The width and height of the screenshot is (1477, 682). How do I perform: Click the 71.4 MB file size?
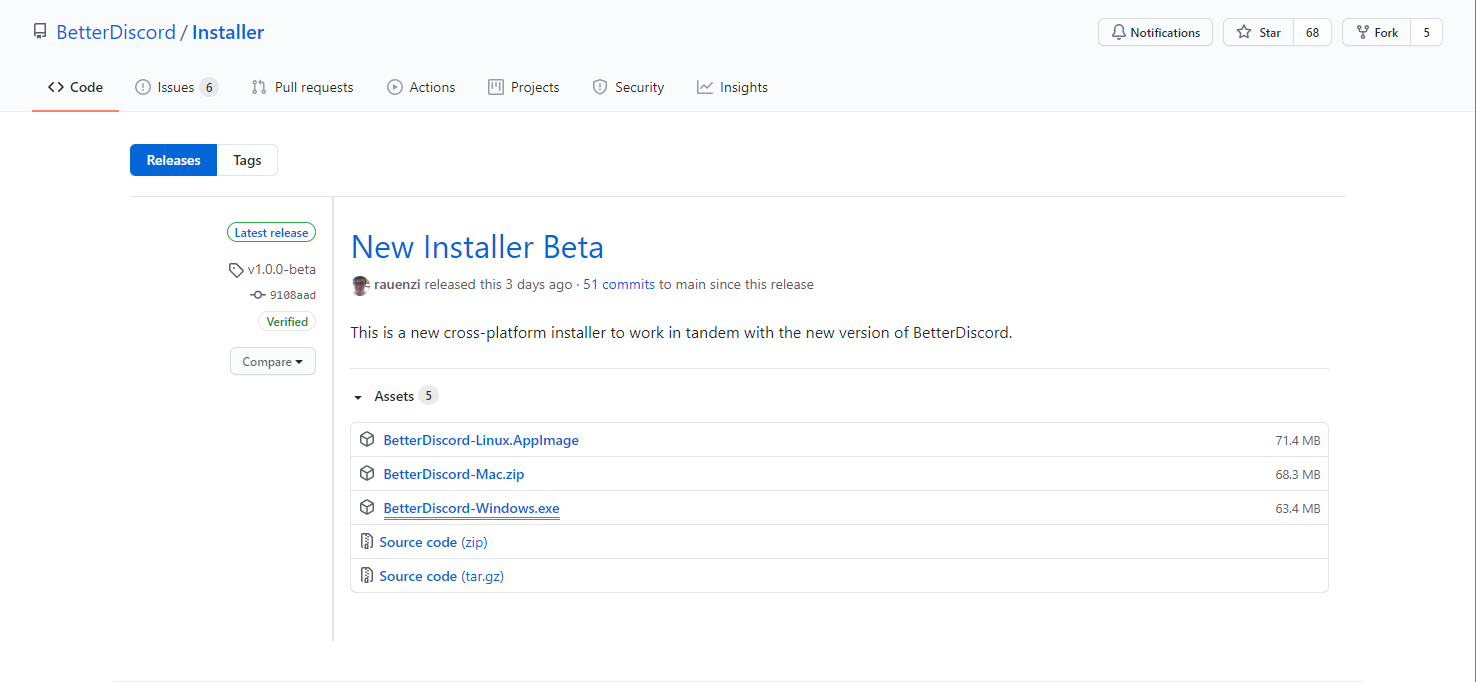1297,441
